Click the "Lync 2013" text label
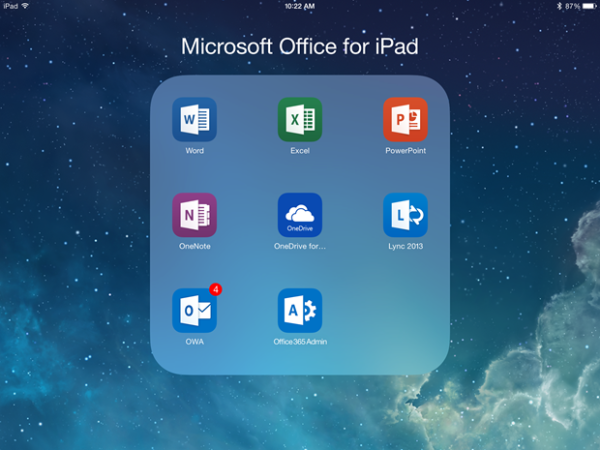600x450 pixels. click(405, 246)
